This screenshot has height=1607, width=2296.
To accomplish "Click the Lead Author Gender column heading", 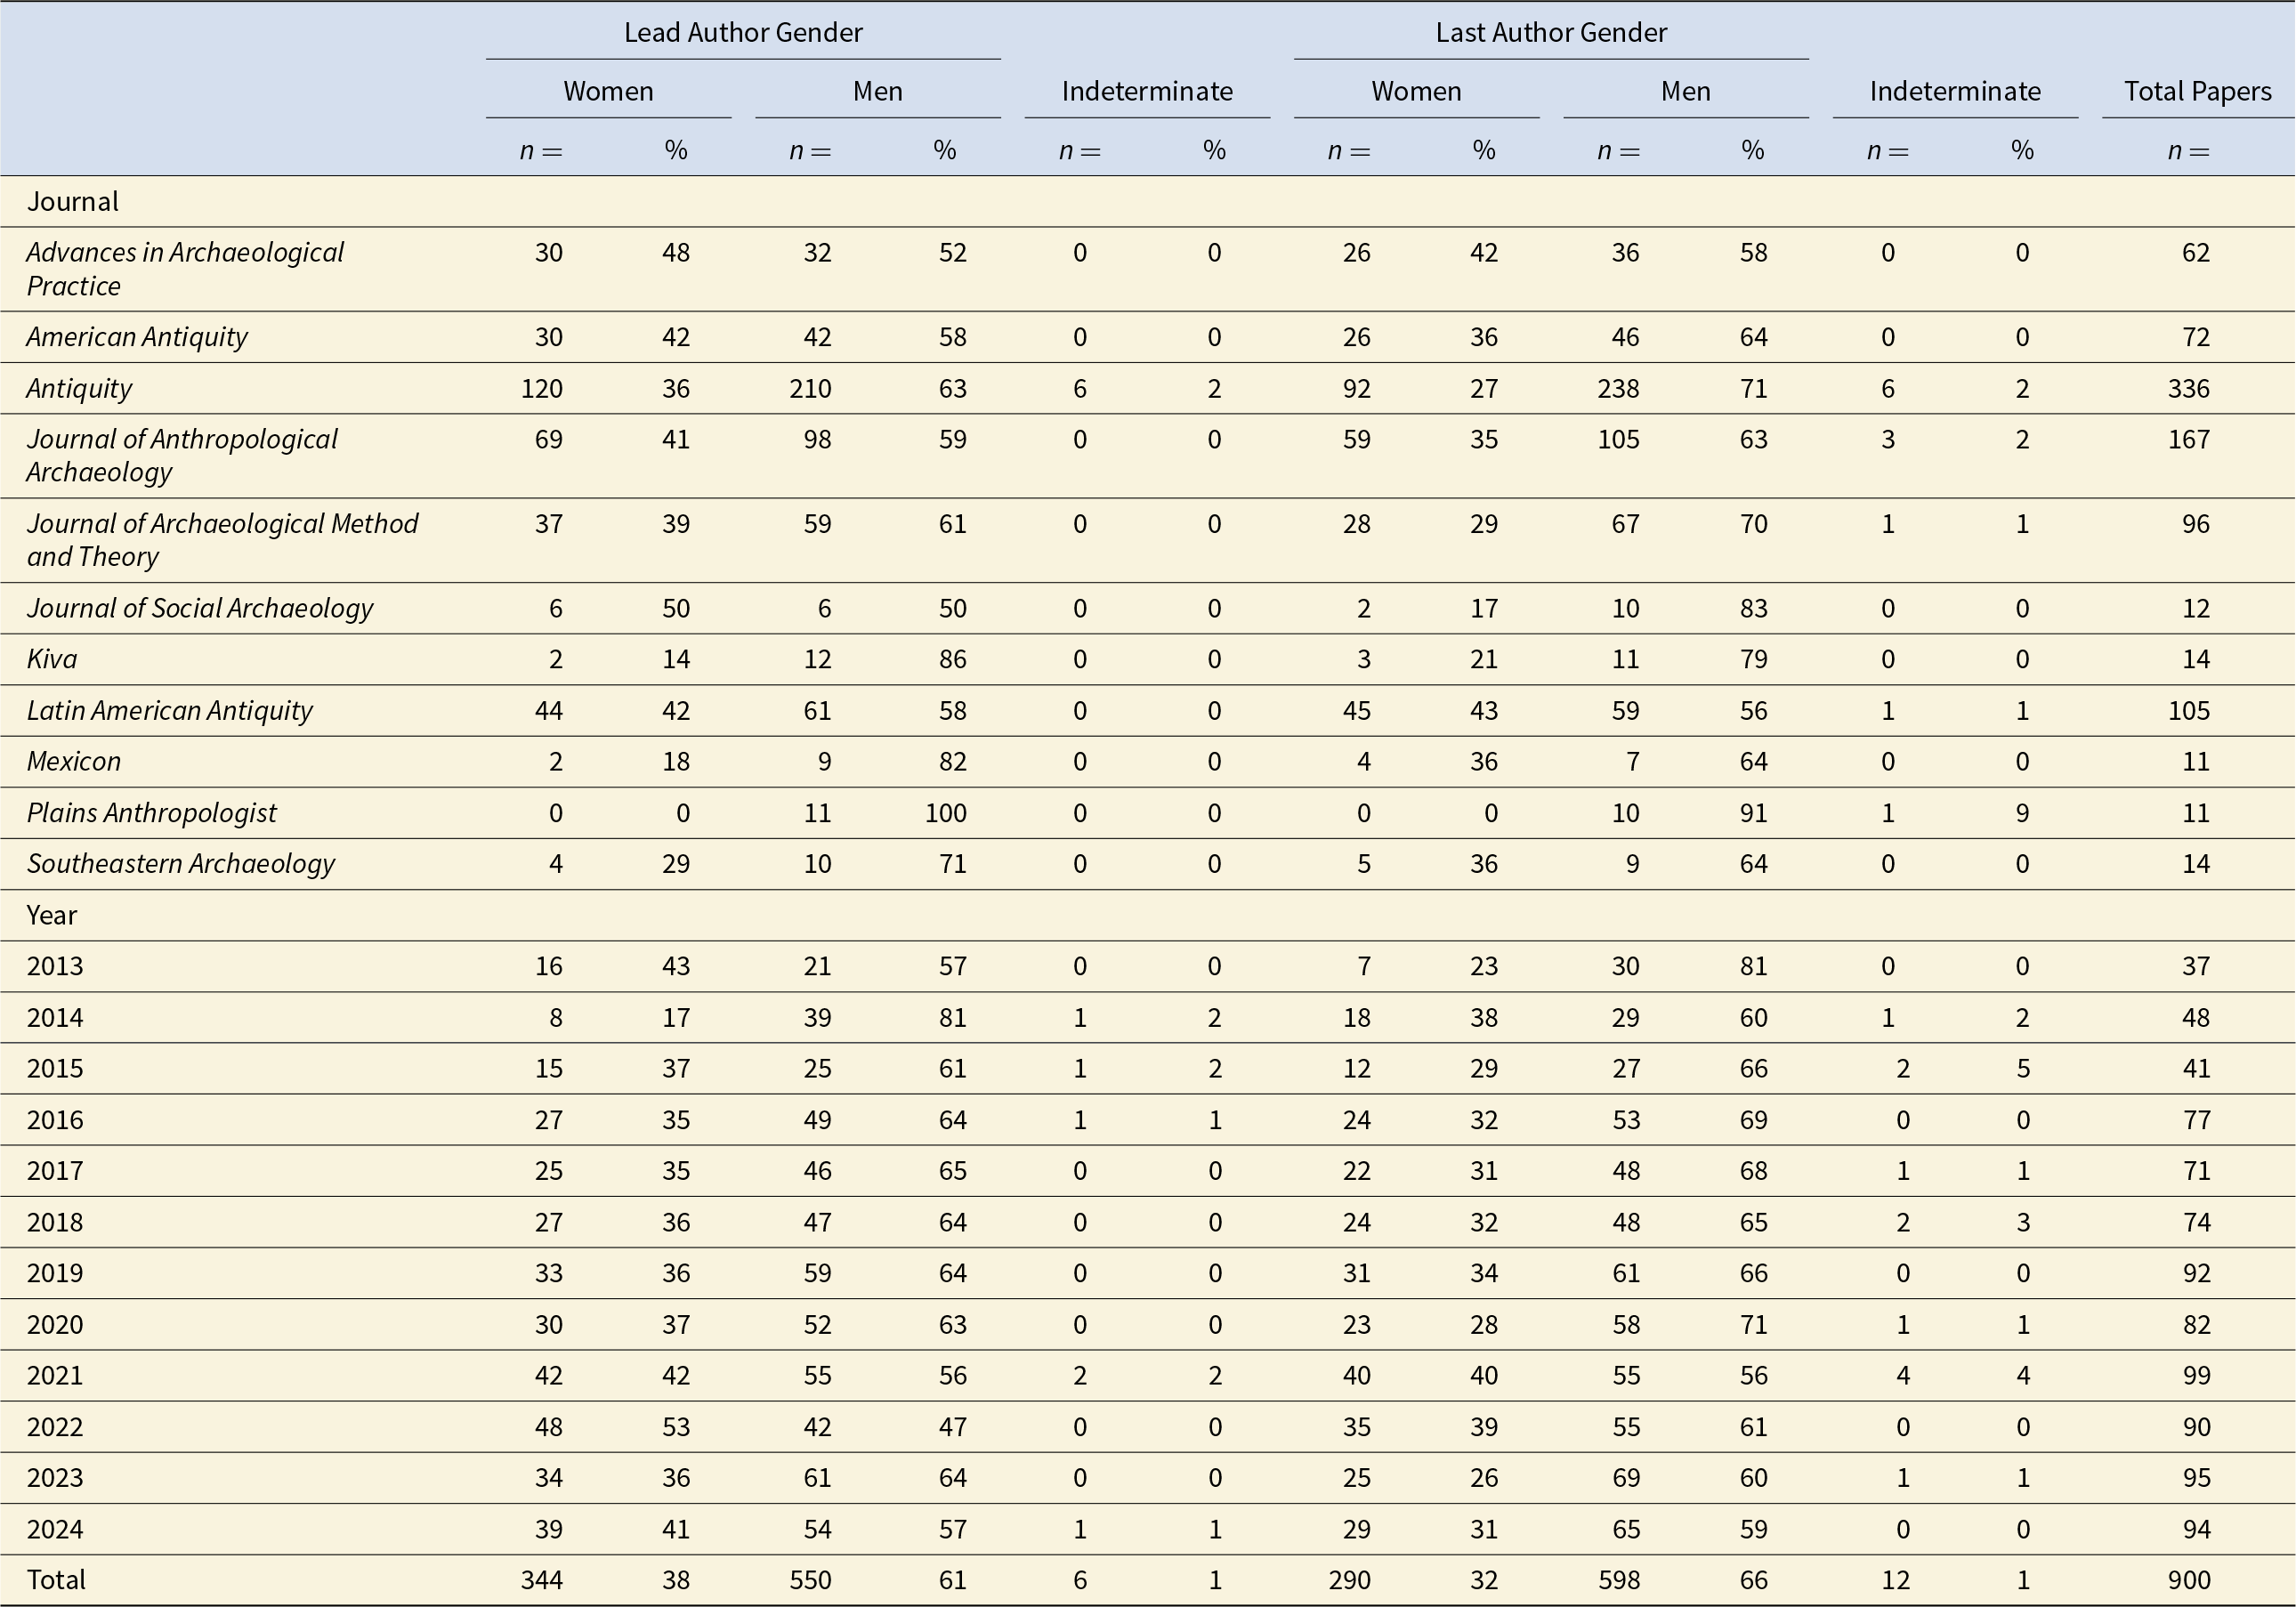I will coord(743,32).
